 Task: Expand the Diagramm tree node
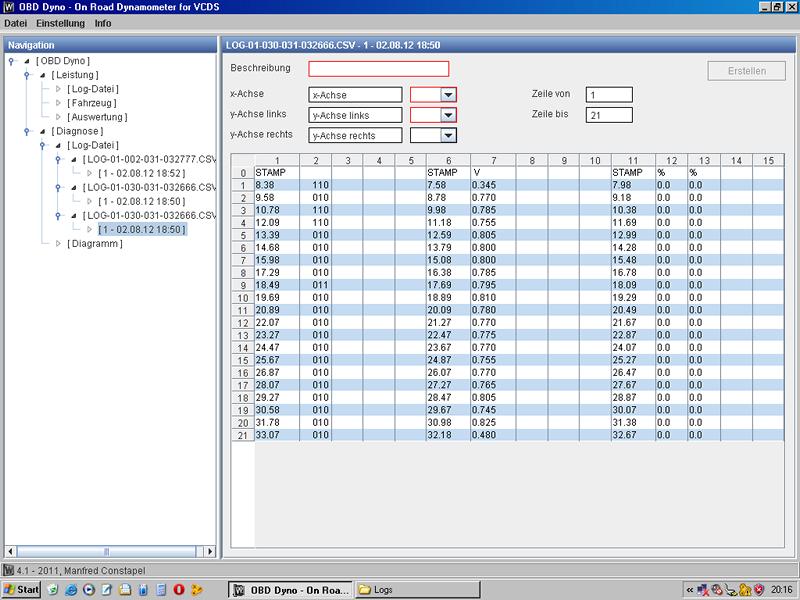coord(58,243)
